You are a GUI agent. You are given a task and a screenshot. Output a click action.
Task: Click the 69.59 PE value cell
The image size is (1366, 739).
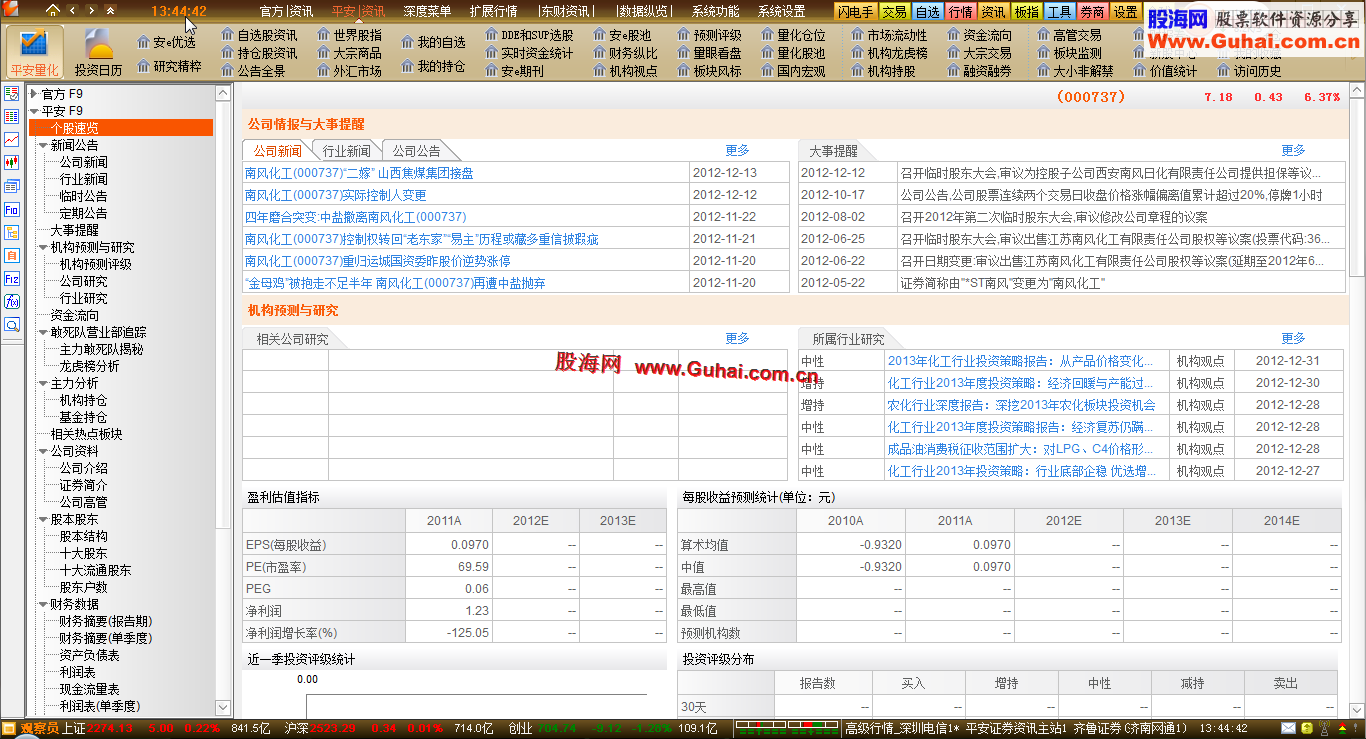pyautogui.click(x=448, y=567)
